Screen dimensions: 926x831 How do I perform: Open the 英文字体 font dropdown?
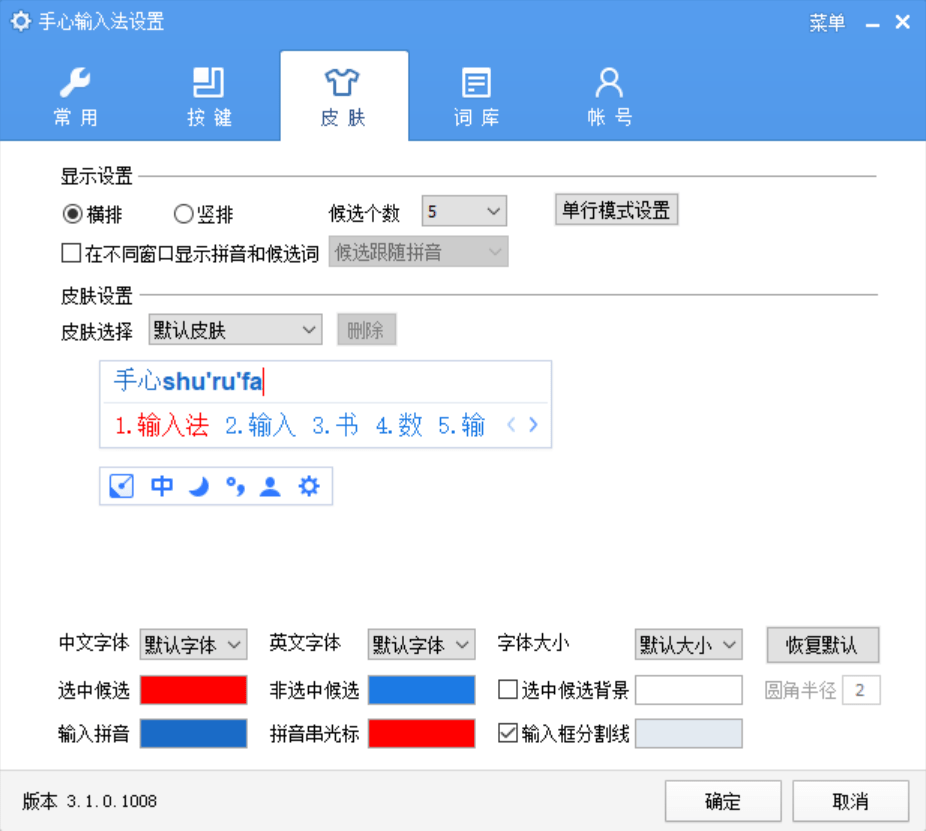(421, 644)
